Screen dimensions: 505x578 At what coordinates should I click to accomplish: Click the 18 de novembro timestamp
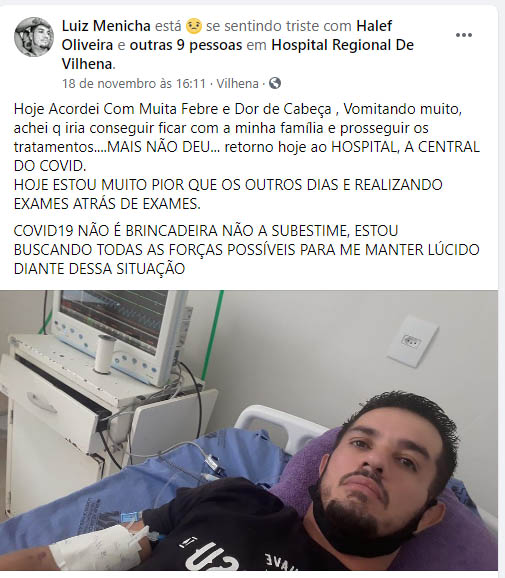click(x=134, y=84)
